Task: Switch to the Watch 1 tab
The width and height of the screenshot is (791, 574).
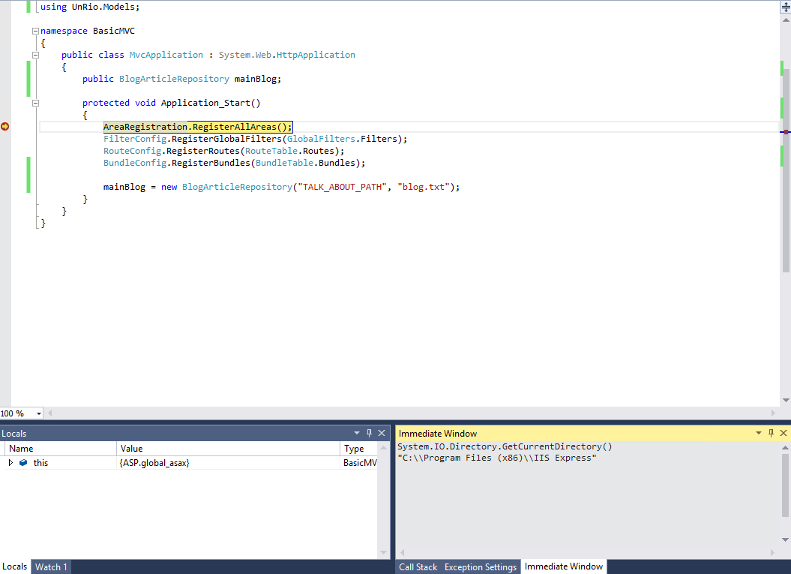Action: click(51, 567)
